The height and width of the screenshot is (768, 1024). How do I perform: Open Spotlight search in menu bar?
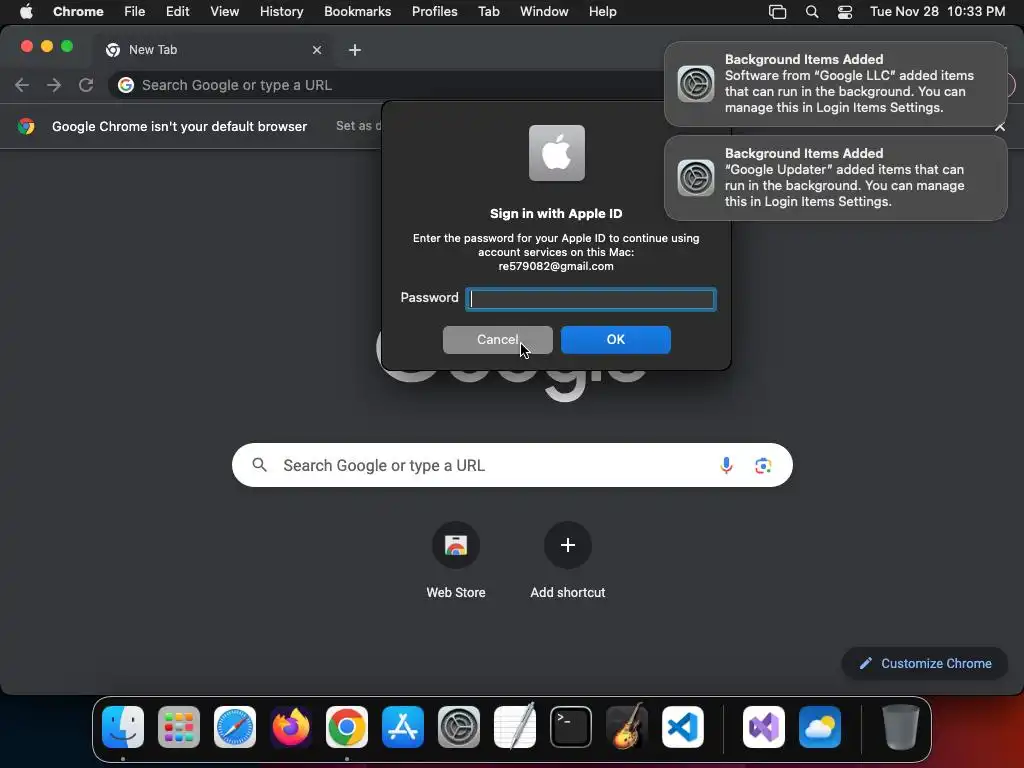pos(812,12)
